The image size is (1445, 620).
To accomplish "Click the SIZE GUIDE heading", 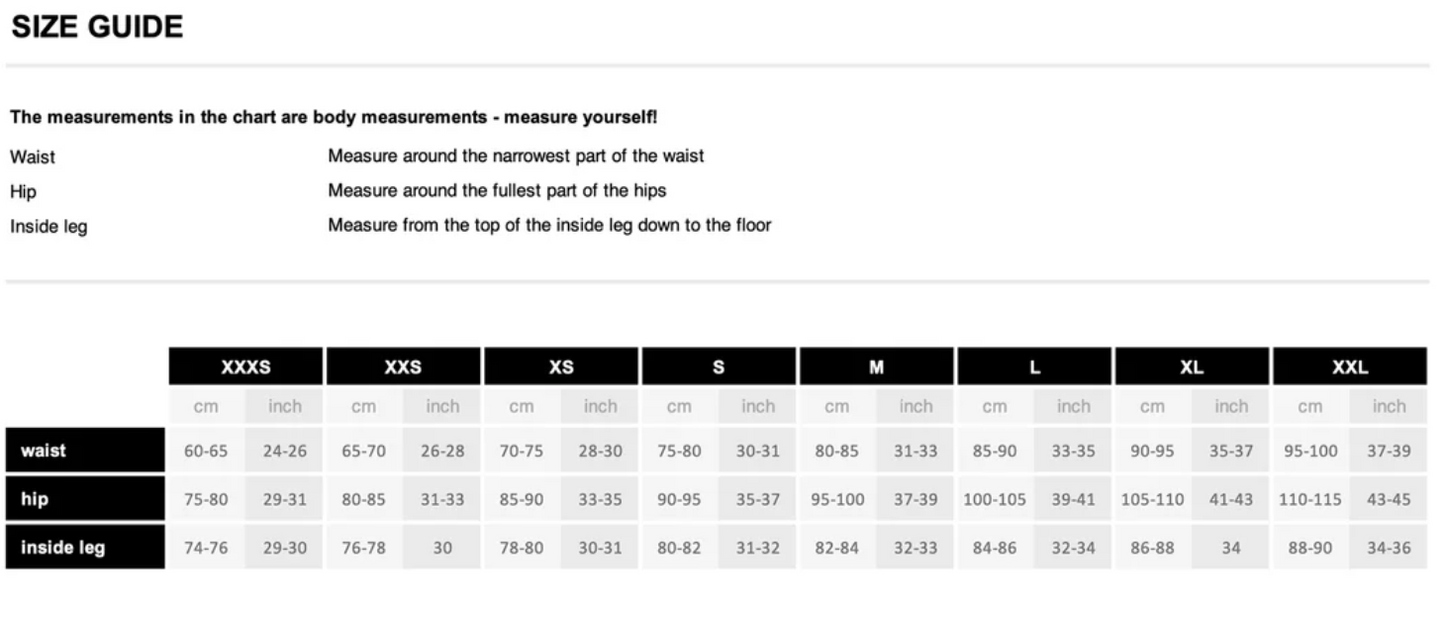I will (x=97, y=27).
